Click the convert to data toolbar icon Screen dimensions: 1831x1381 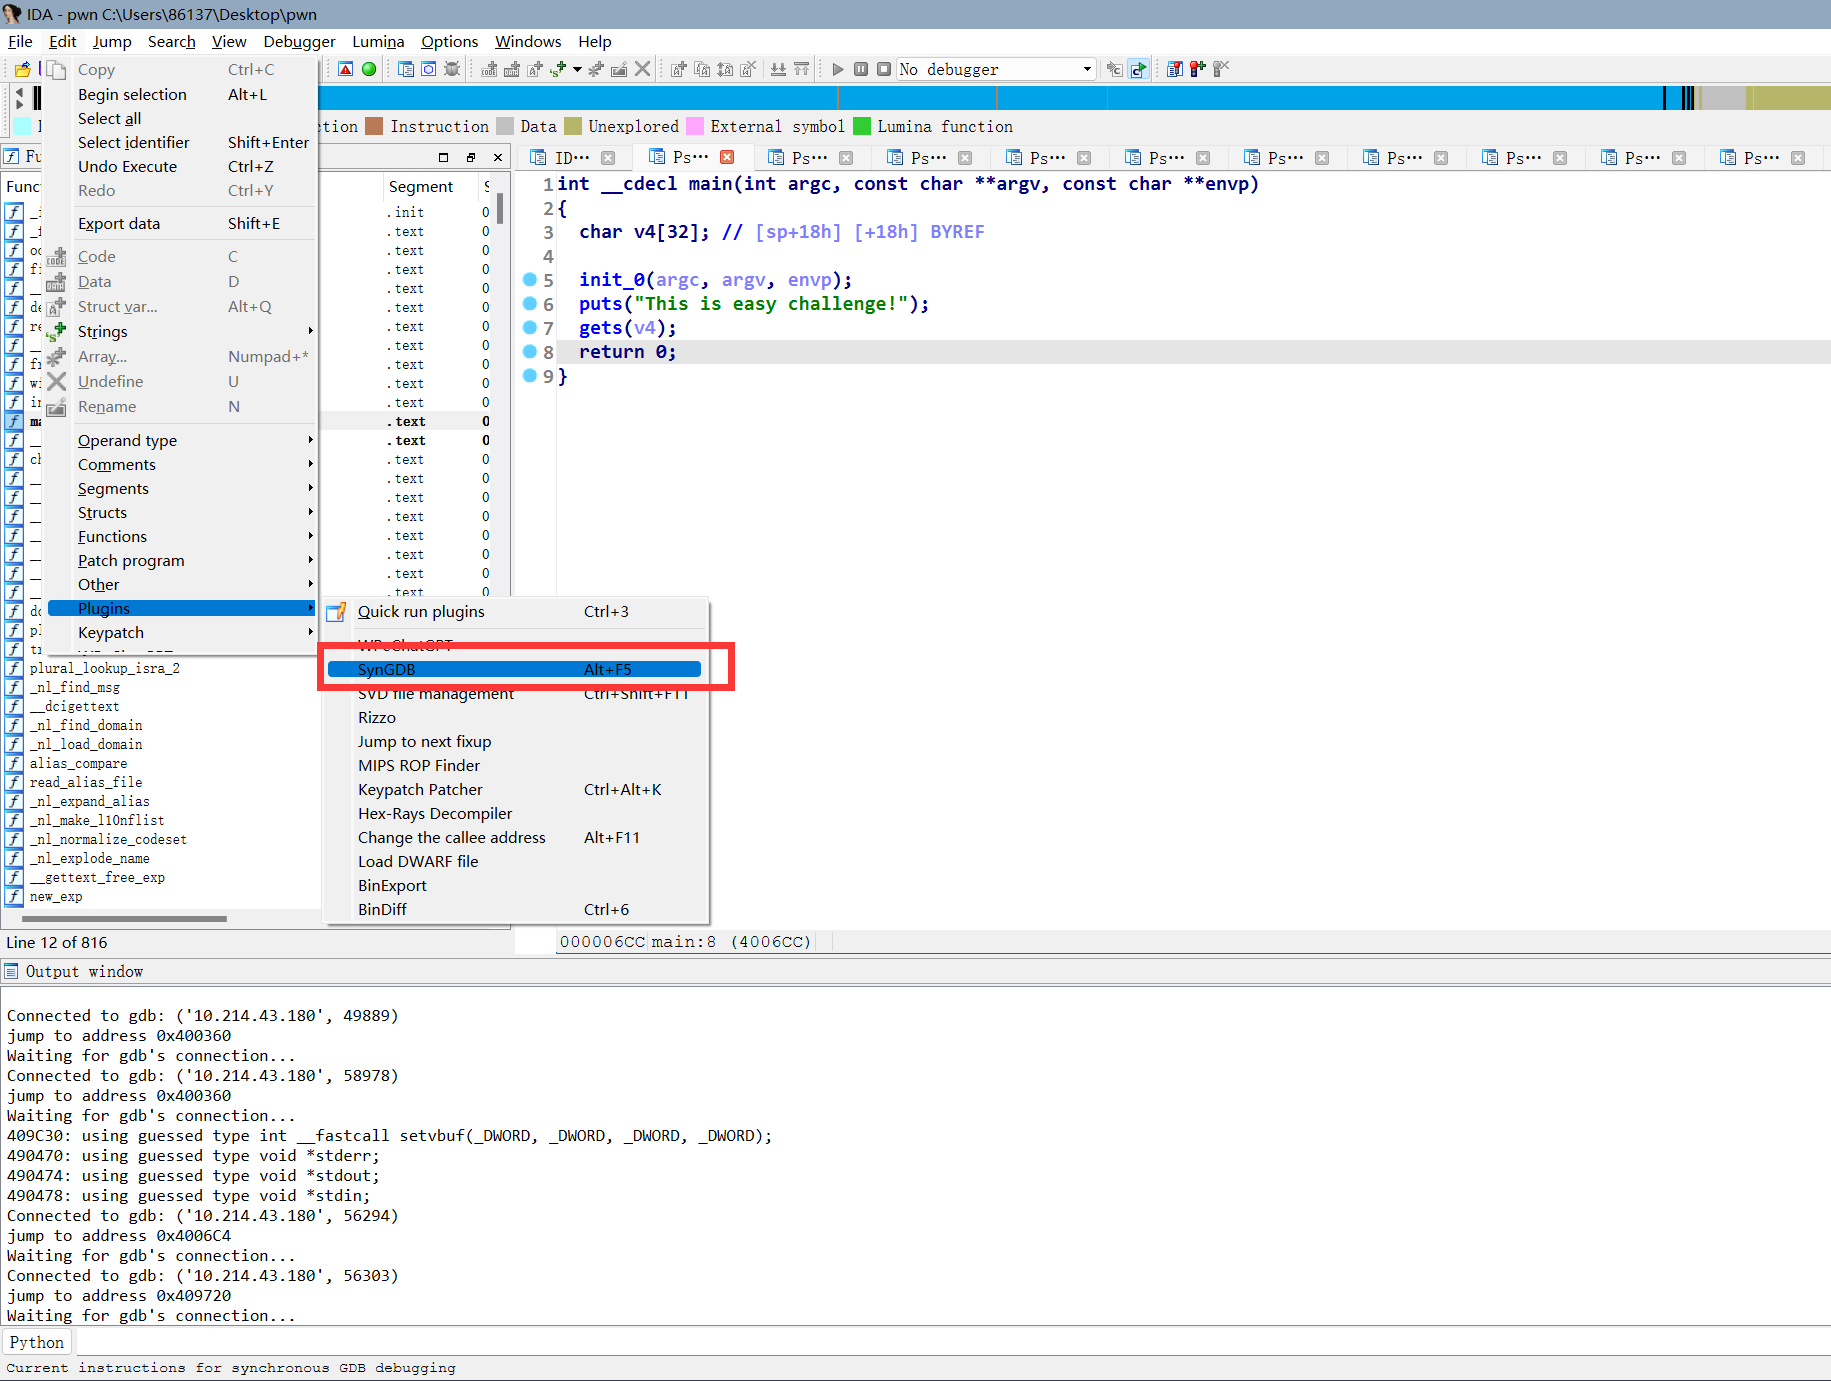(512, 69)
